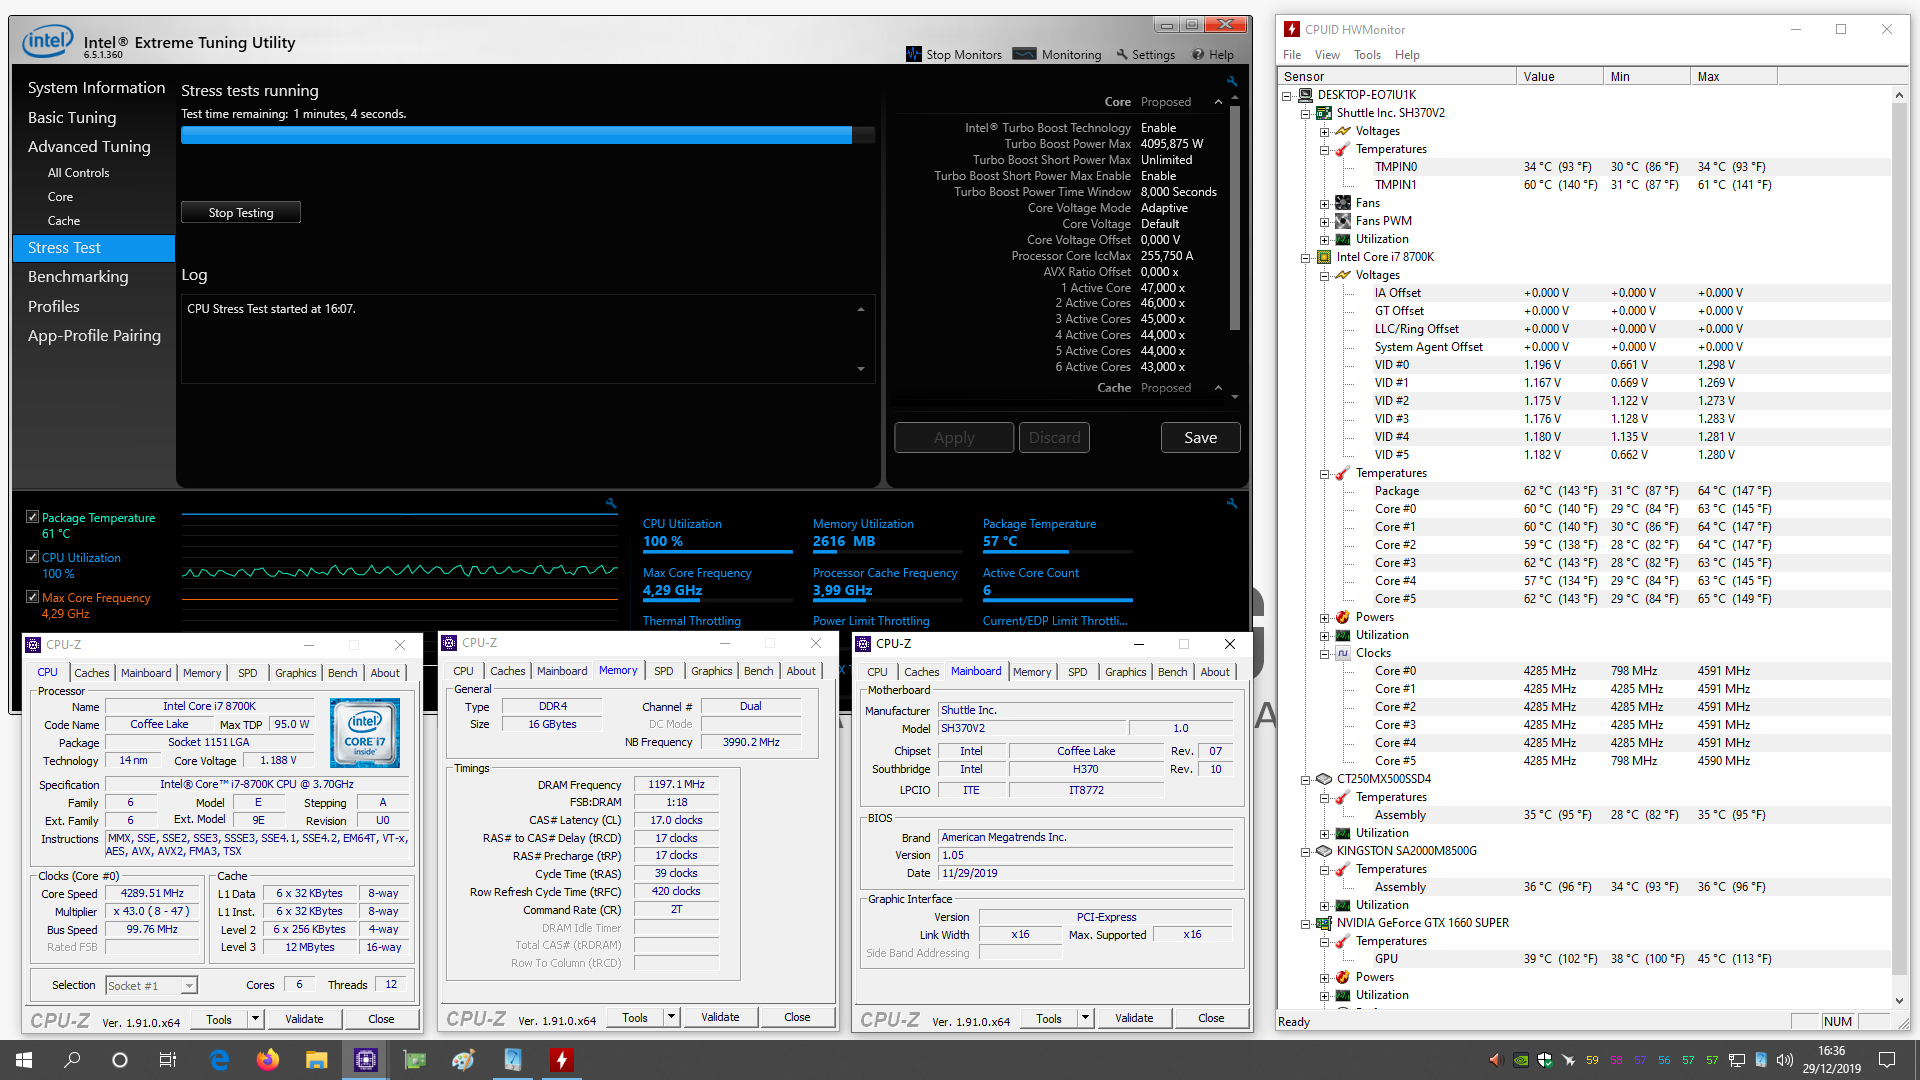Launch Microsoft Edge from the taskbar
This screenshot has height=1080, width=1920.
coord(219,1060)
